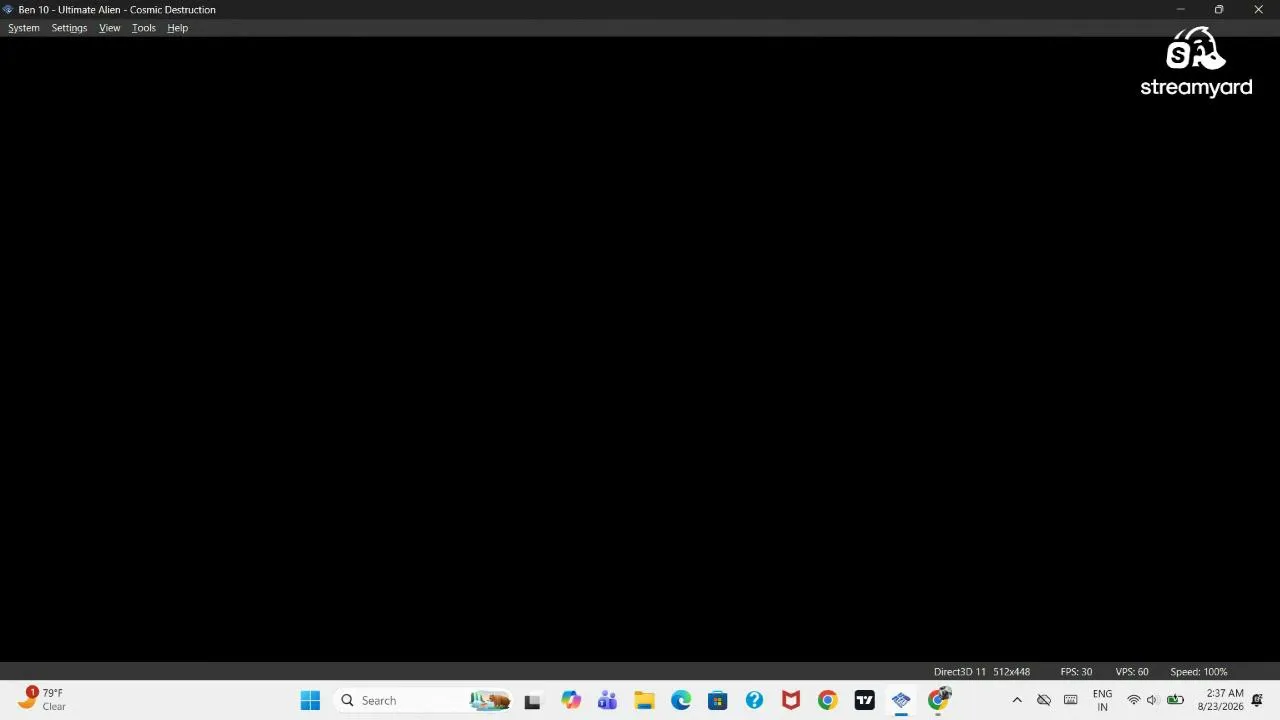Switch the ENG IN input language
Viewport: 1280px width, 720px height.
click(x=1102, y=701)
